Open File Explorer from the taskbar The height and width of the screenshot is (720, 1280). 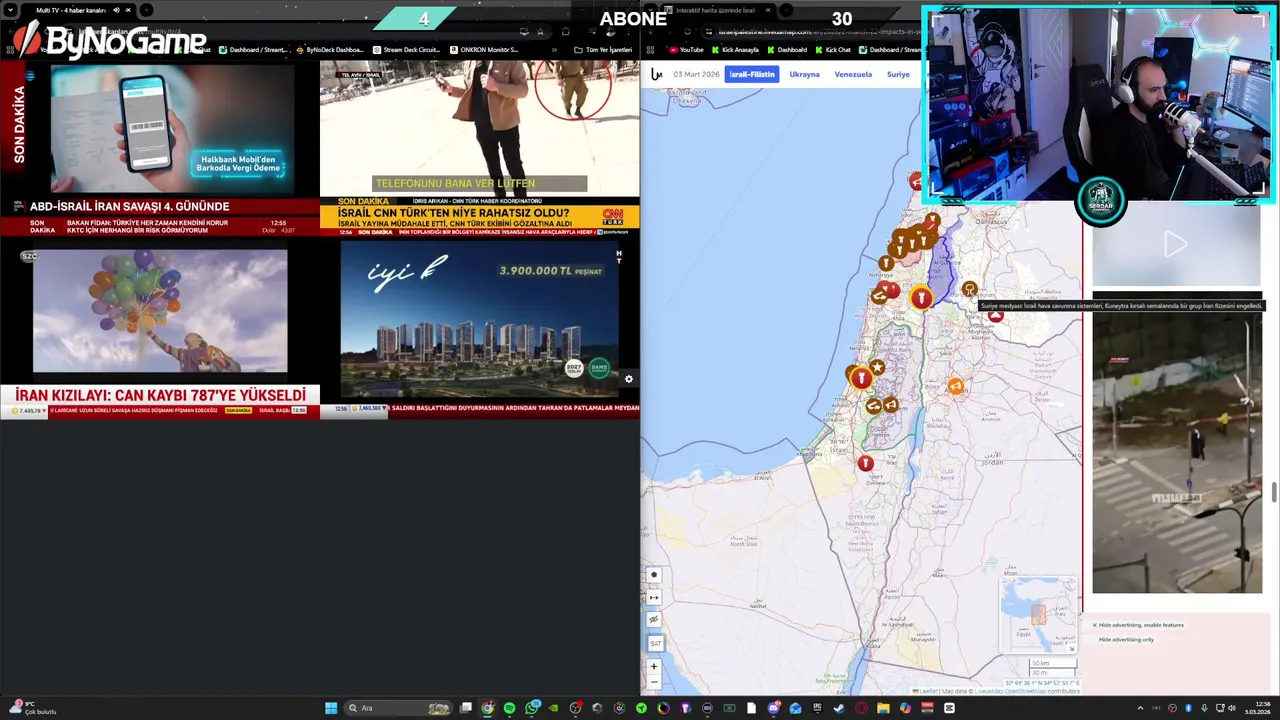pos(883,708)
